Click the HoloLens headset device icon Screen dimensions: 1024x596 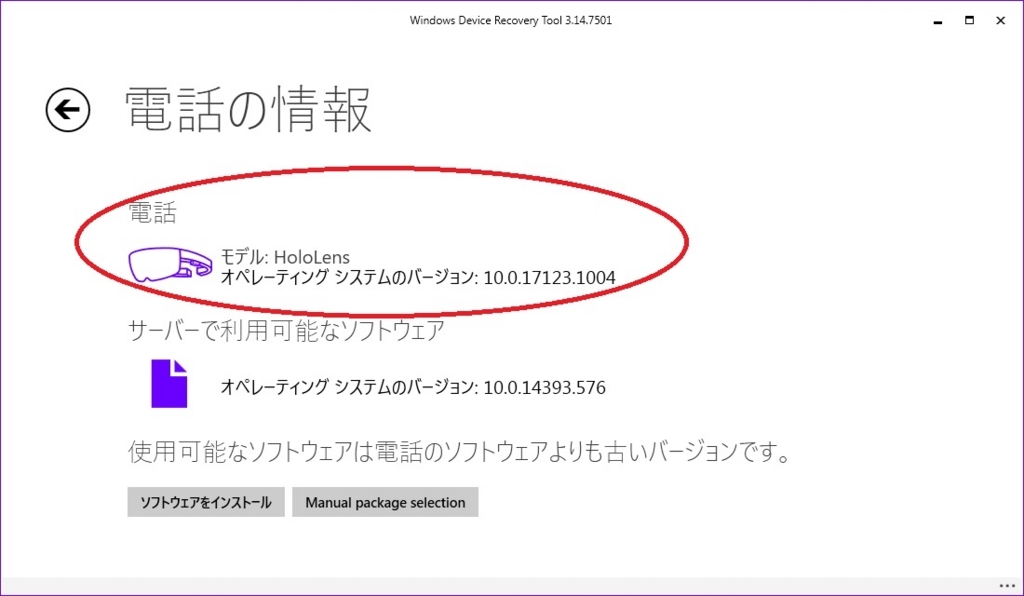click(x=170, y=265)
